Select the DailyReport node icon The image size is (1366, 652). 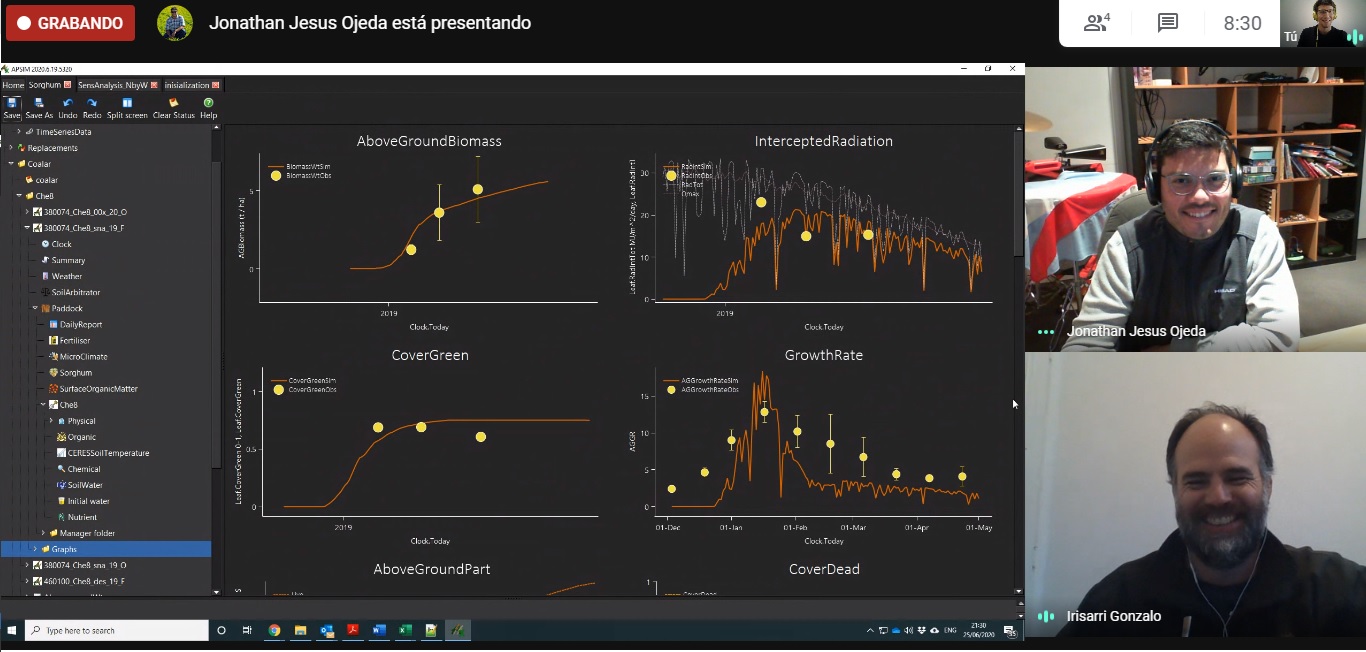53,324
